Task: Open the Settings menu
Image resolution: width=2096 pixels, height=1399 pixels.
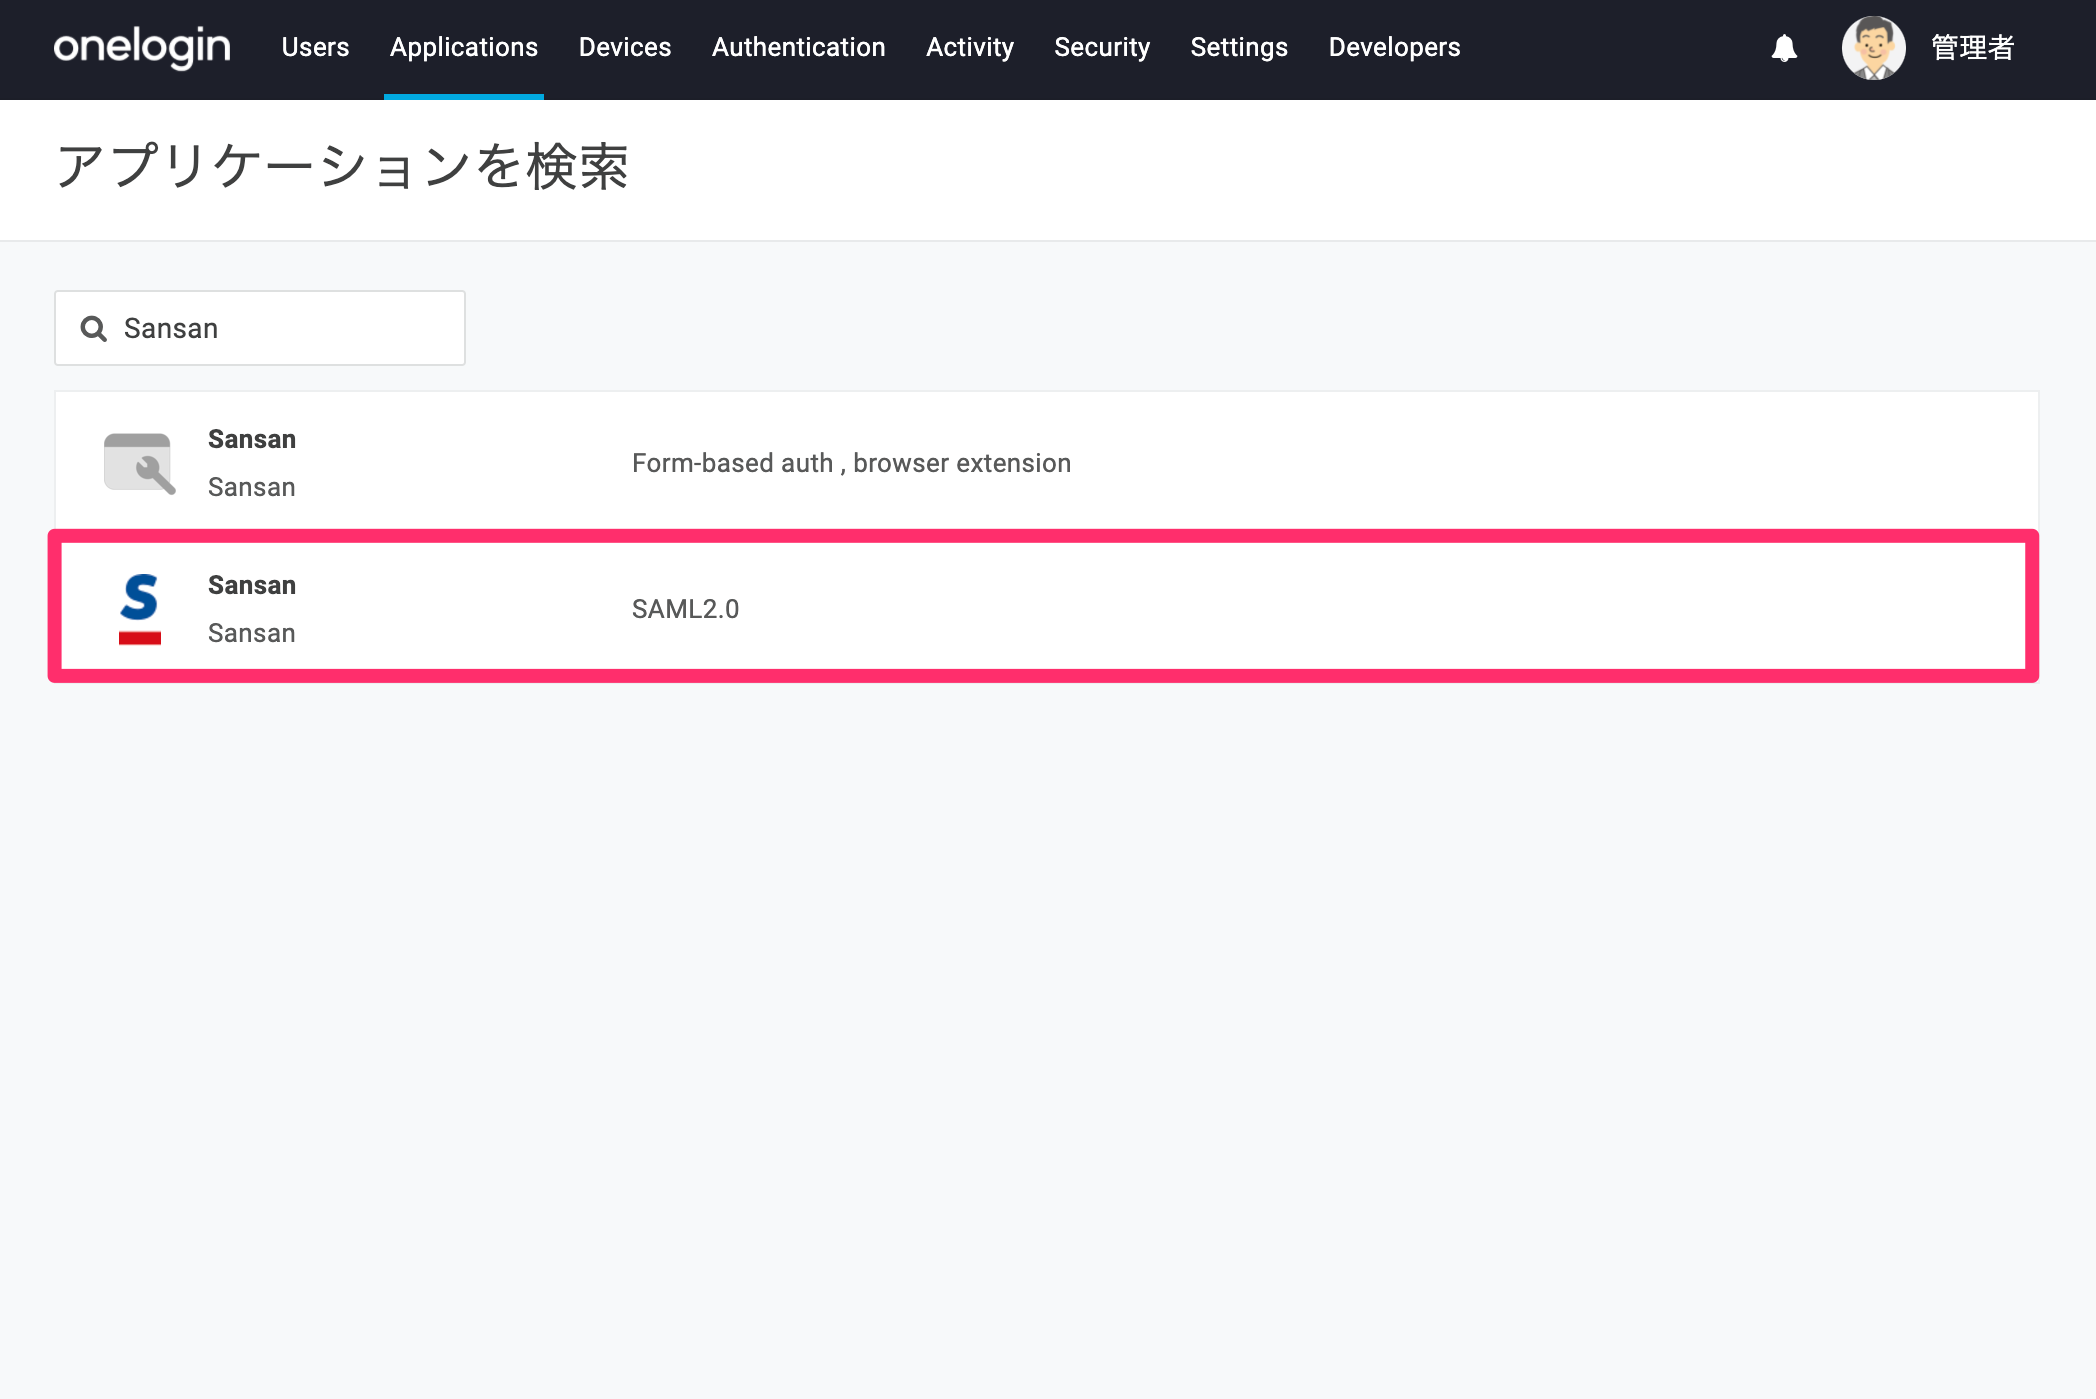Action: [x=1239, y=47]
